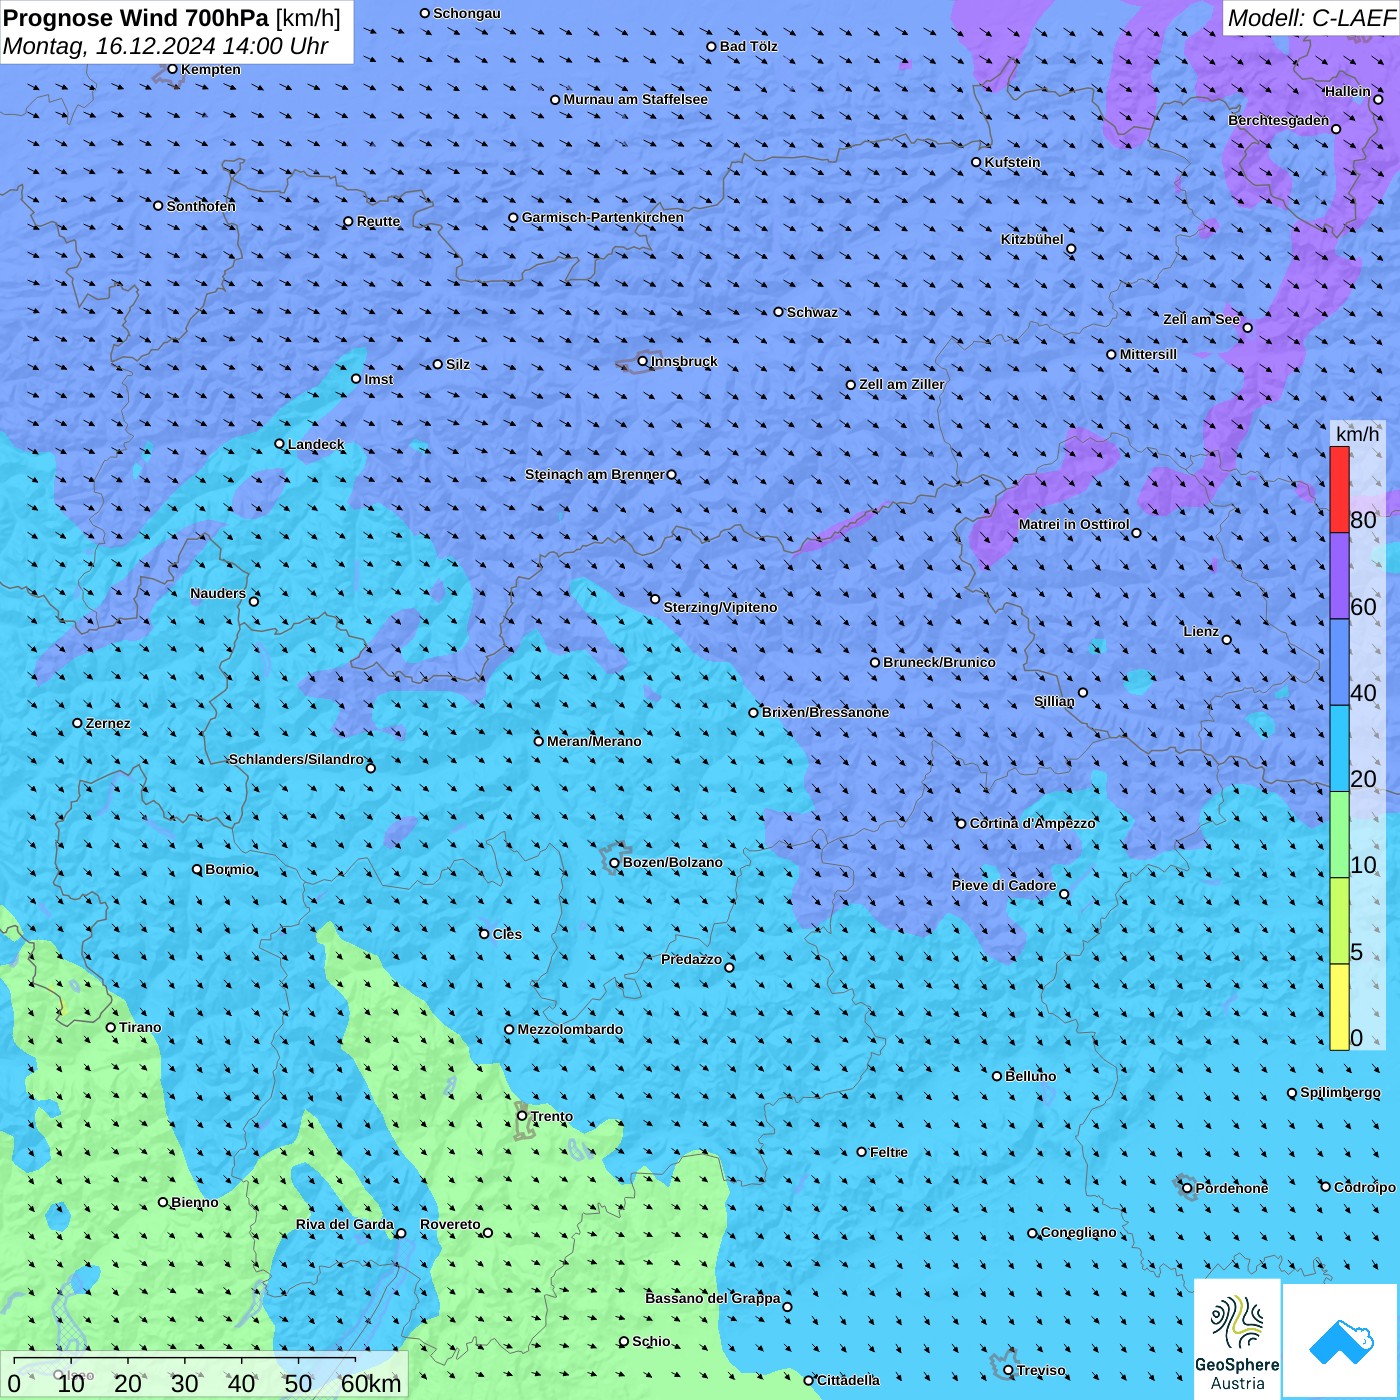Image resolution: width=1400 pixels, height=1400 pixels.
Task: Select the Landeck location dot
Action: coord(279,444)
